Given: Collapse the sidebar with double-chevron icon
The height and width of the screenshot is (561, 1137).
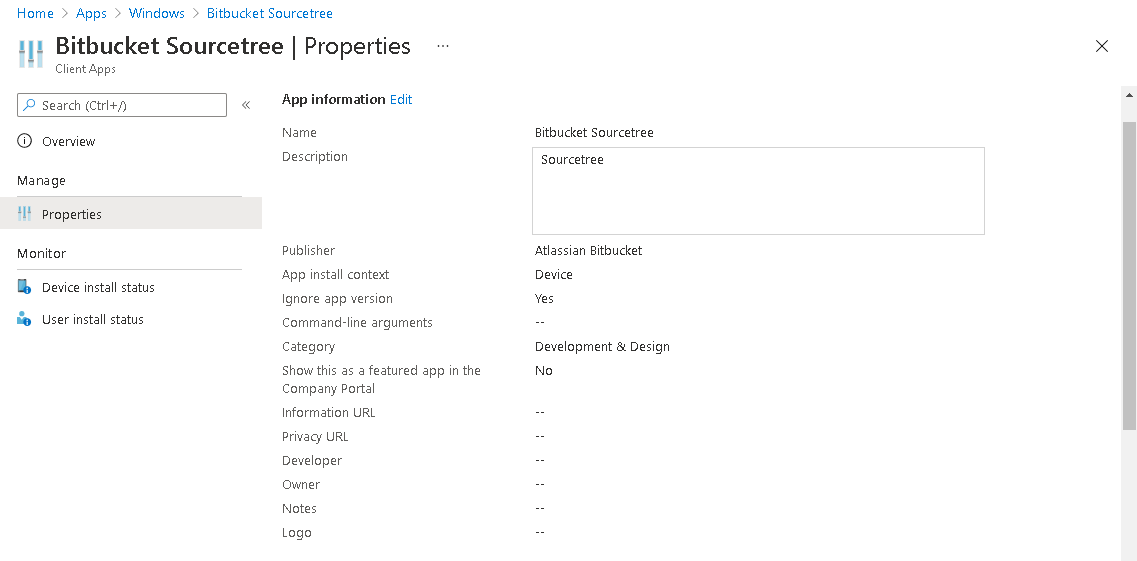Looking at the screenshot, I should pos(246,105).
